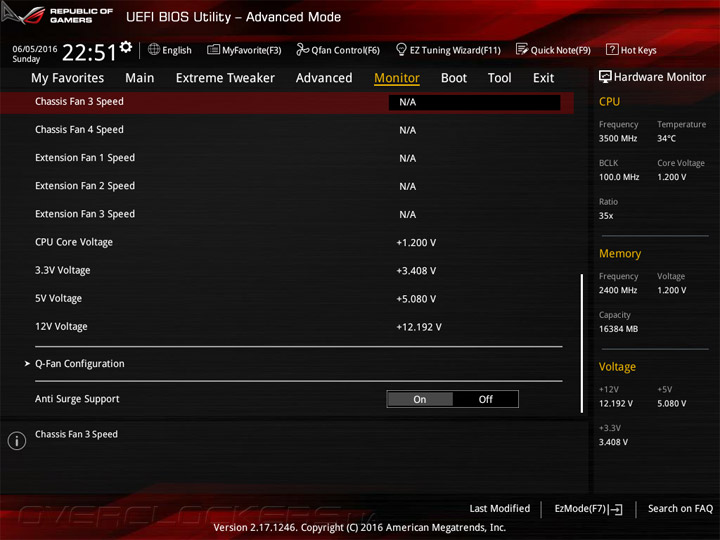This screenshot has width=720, height=540.
Task: Click the +3.408 V value
Action: coord(416,271)
